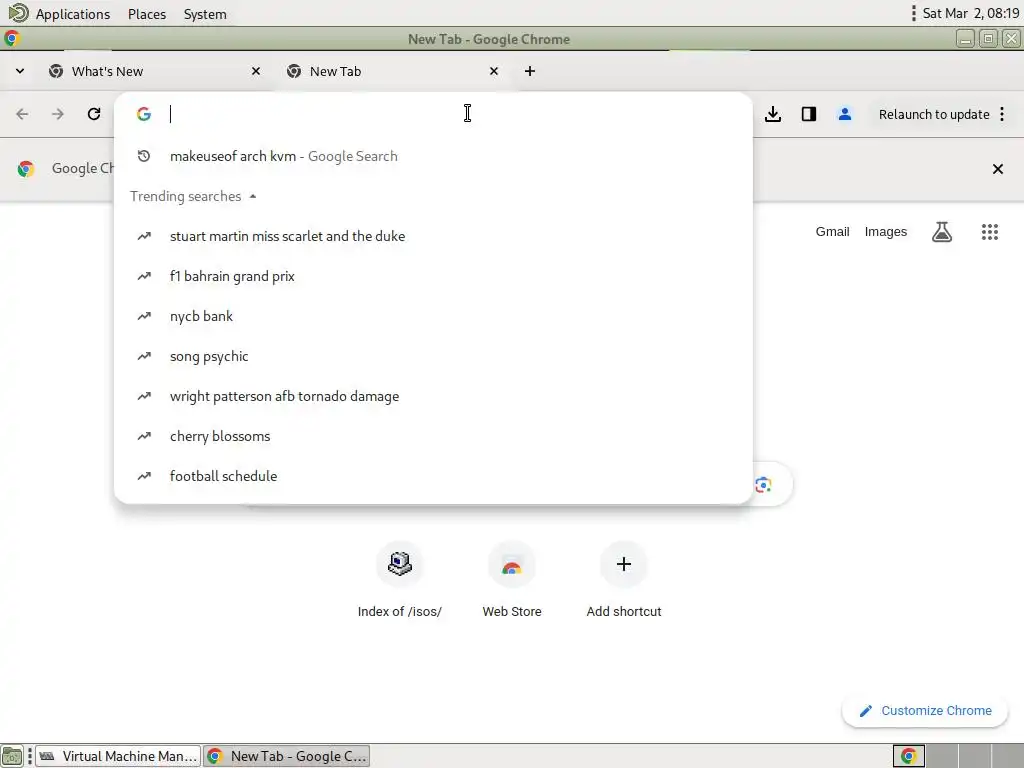Click the browser back arrow
The image size is (1024, 768).
(x=22, y=114)
